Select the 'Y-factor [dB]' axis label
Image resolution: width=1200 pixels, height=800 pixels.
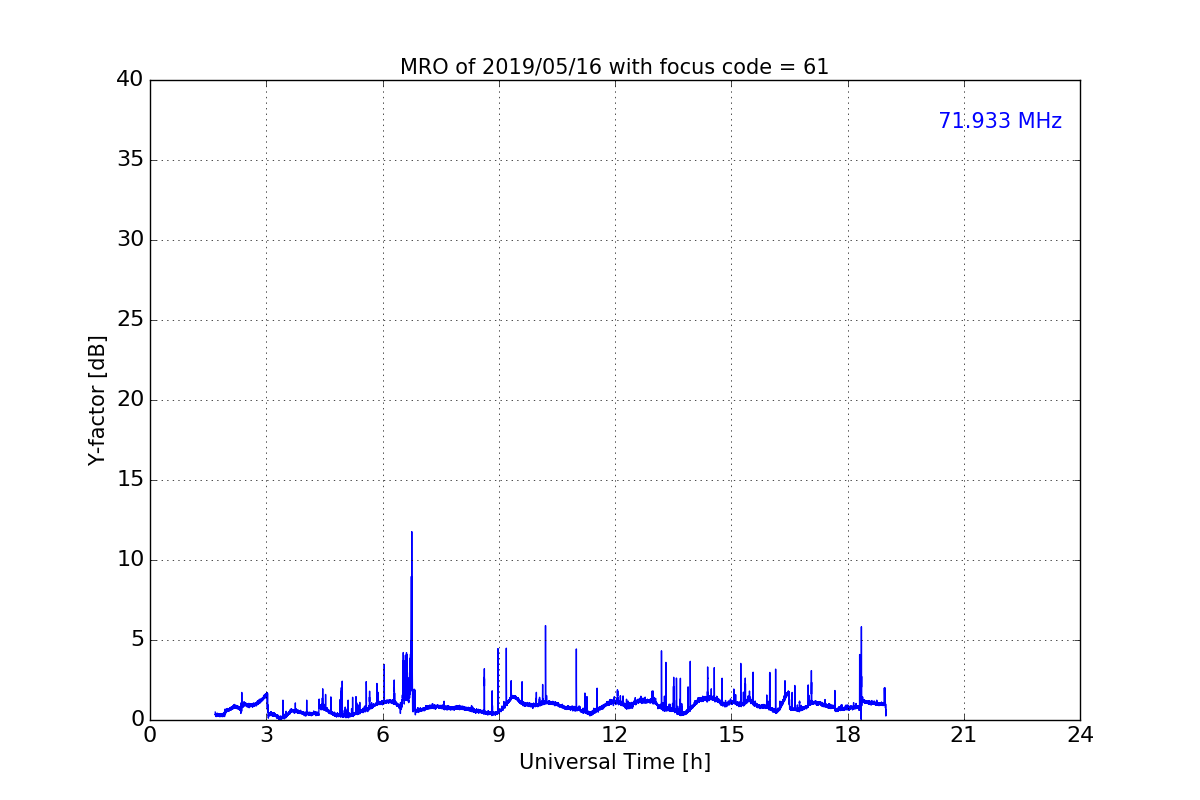click(x=97, y=400)
